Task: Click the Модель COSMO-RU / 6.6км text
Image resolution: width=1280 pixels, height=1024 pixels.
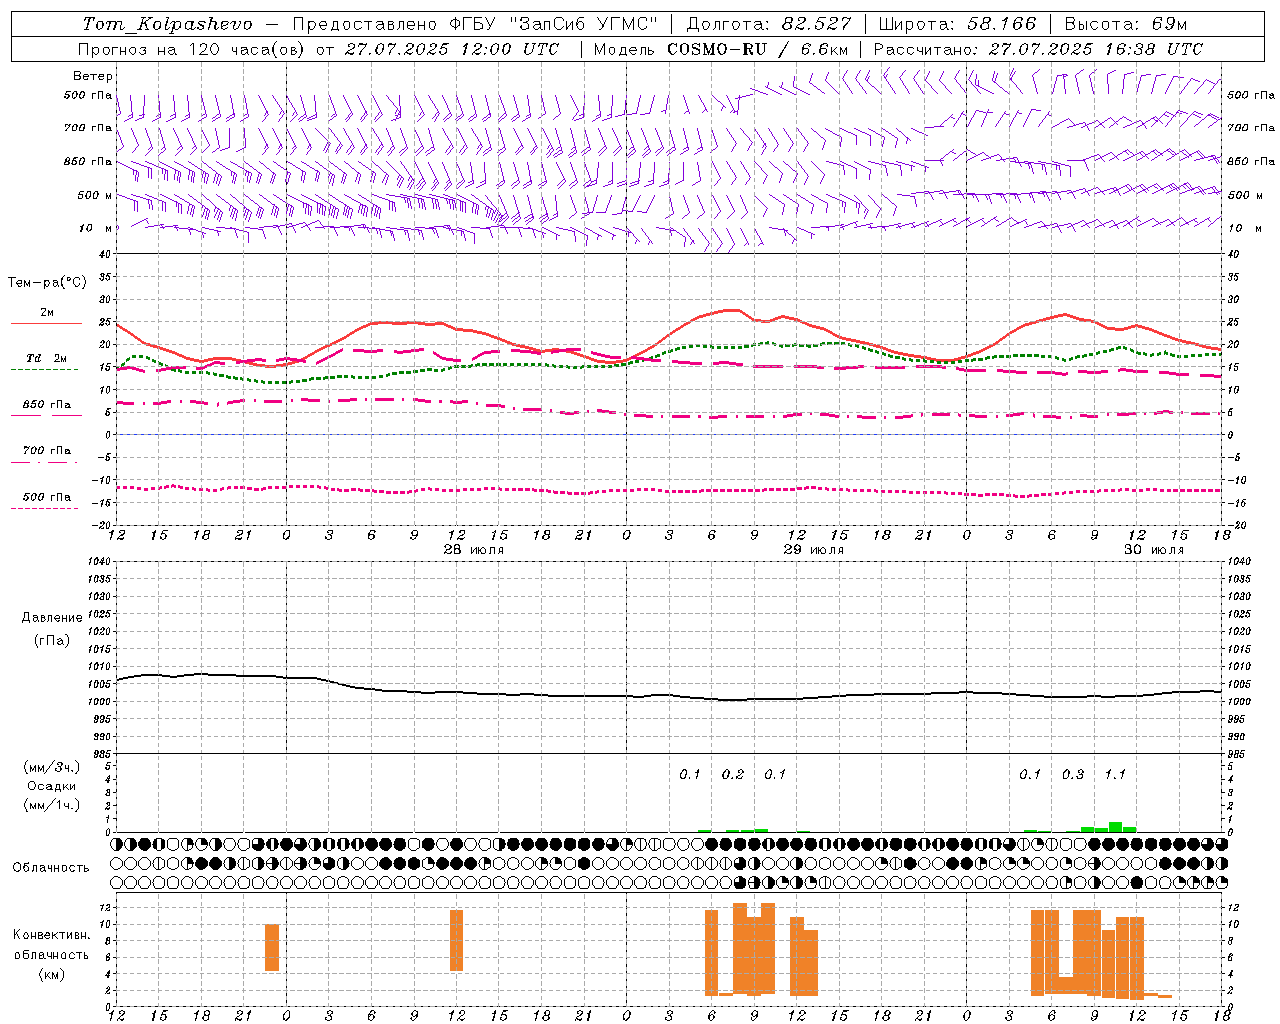Action: click(x=720, y=49)
